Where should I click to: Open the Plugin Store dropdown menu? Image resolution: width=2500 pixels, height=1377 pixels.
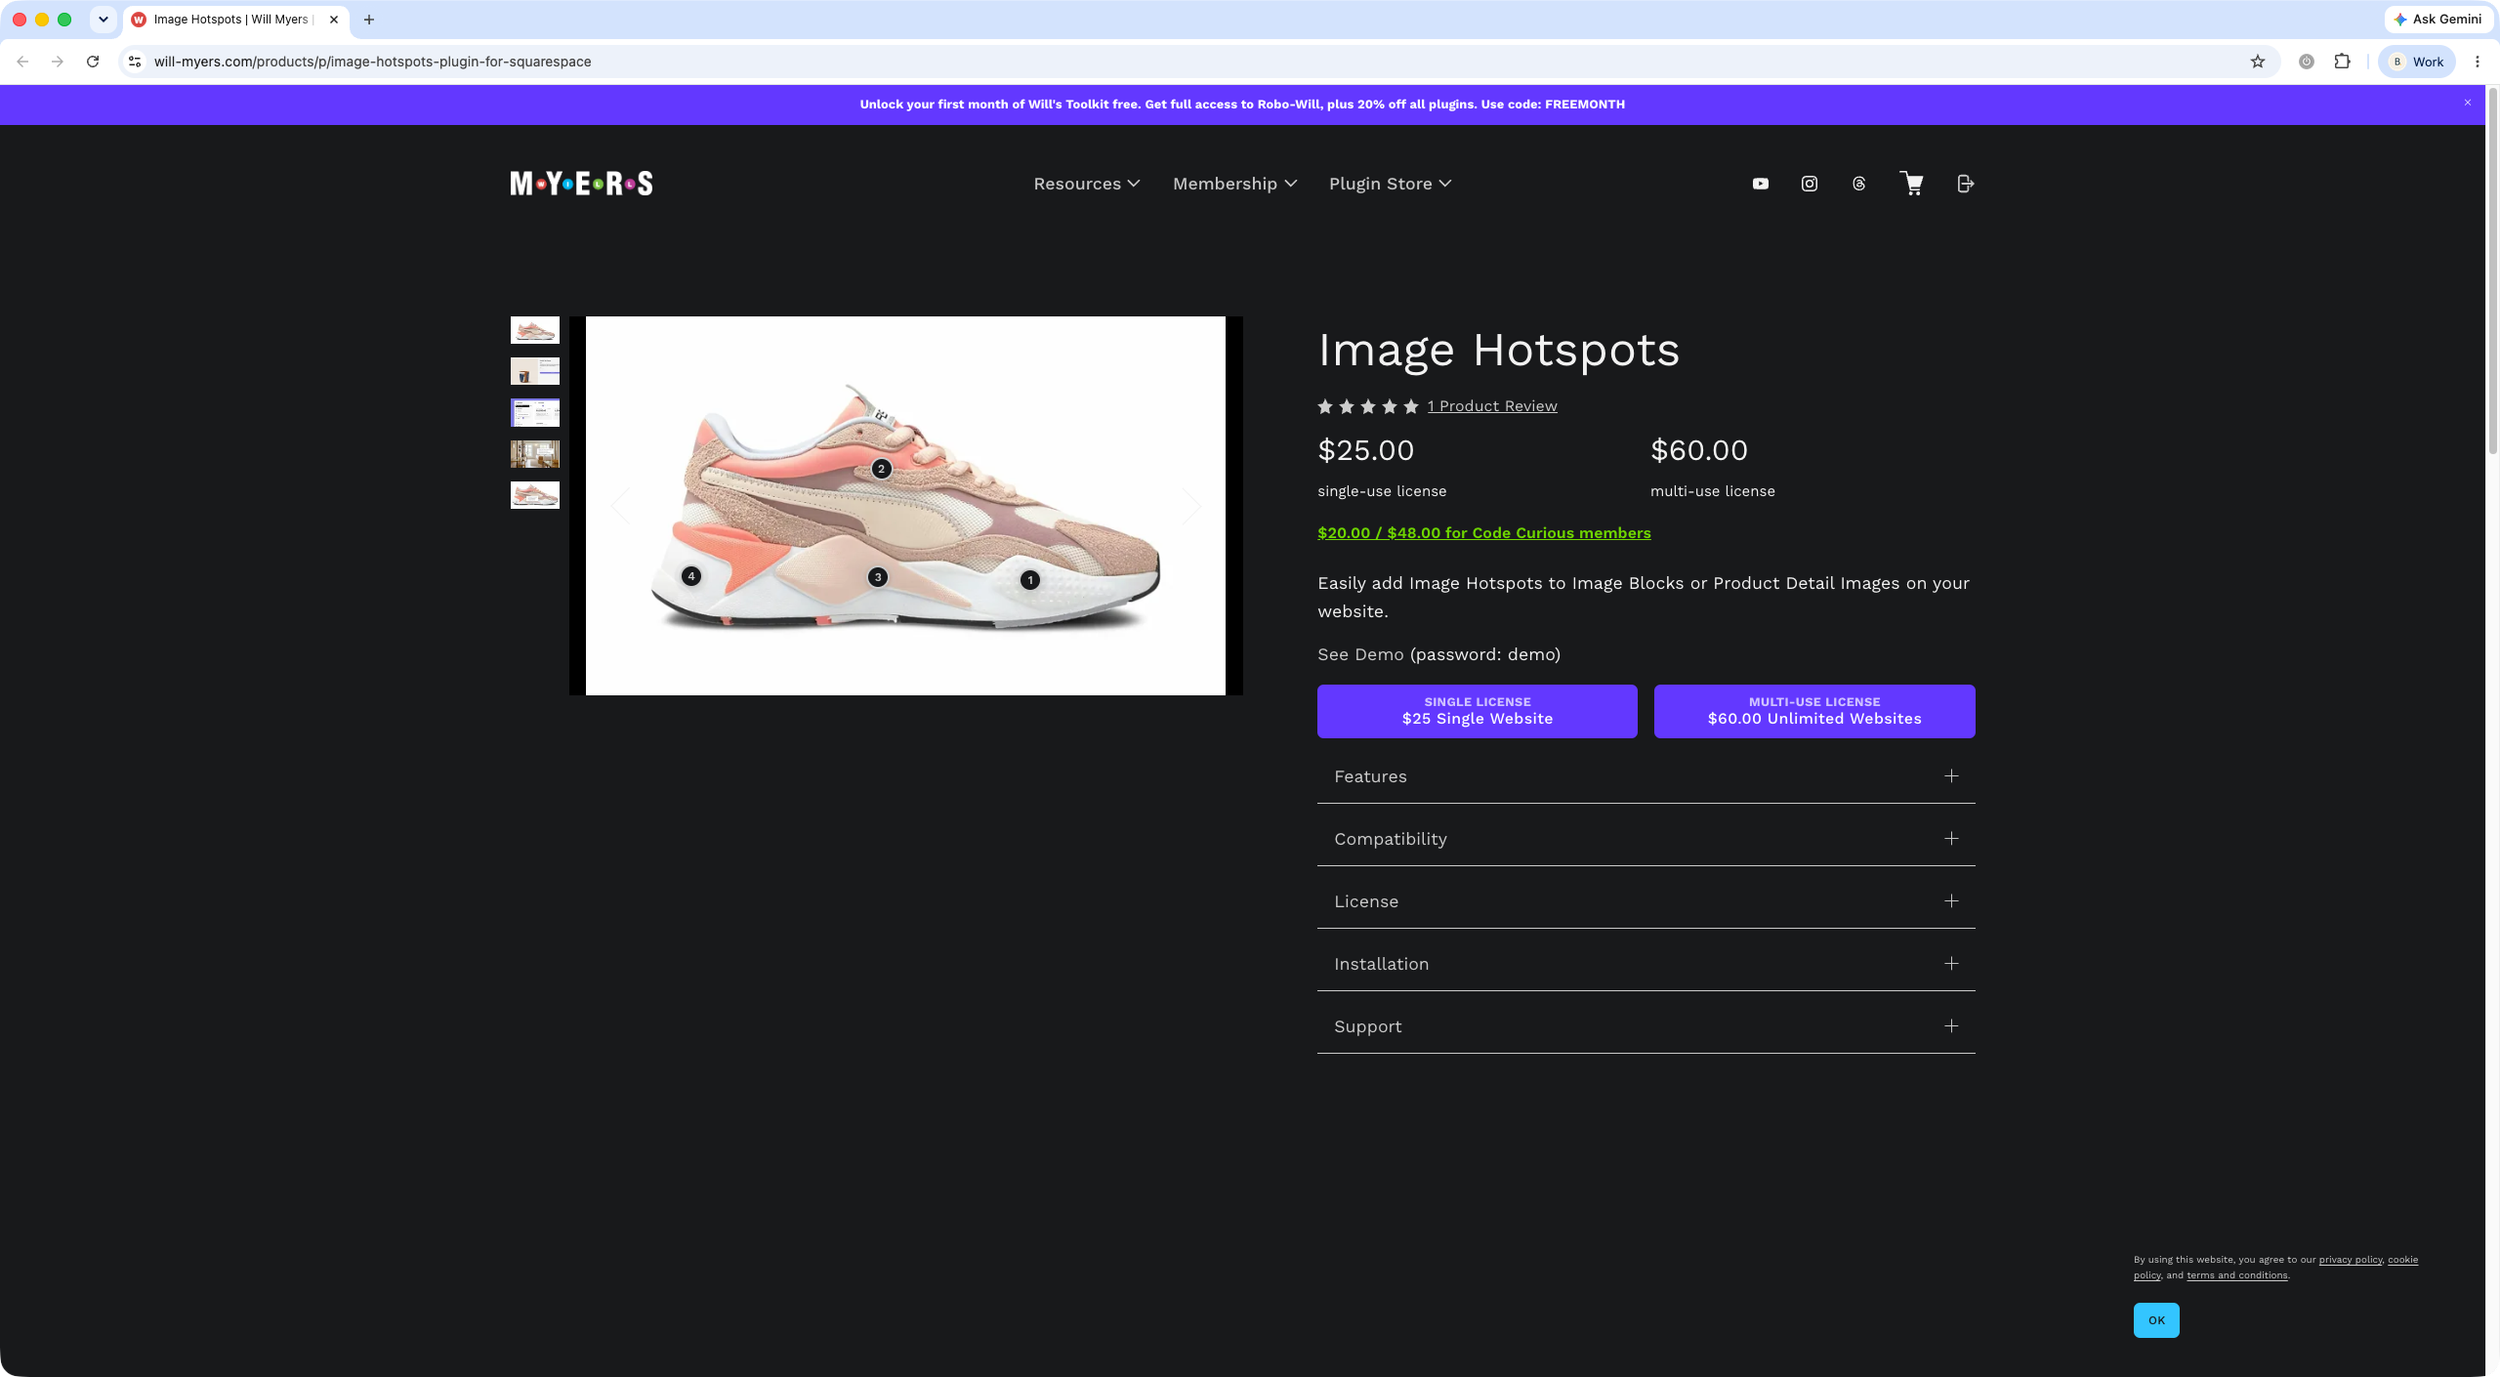[x=1390, y=184]
